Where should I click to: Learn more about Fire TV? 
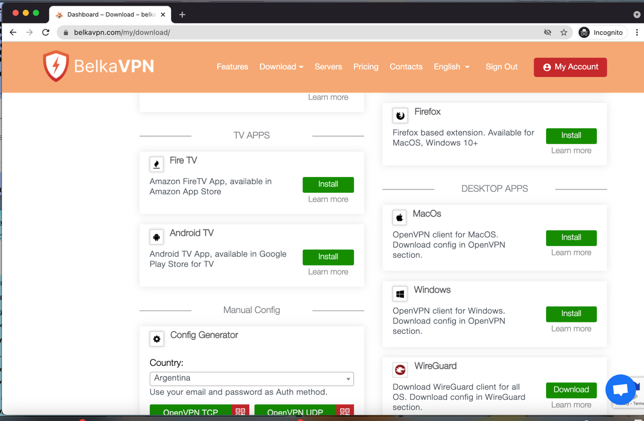(x=328, y=199)
